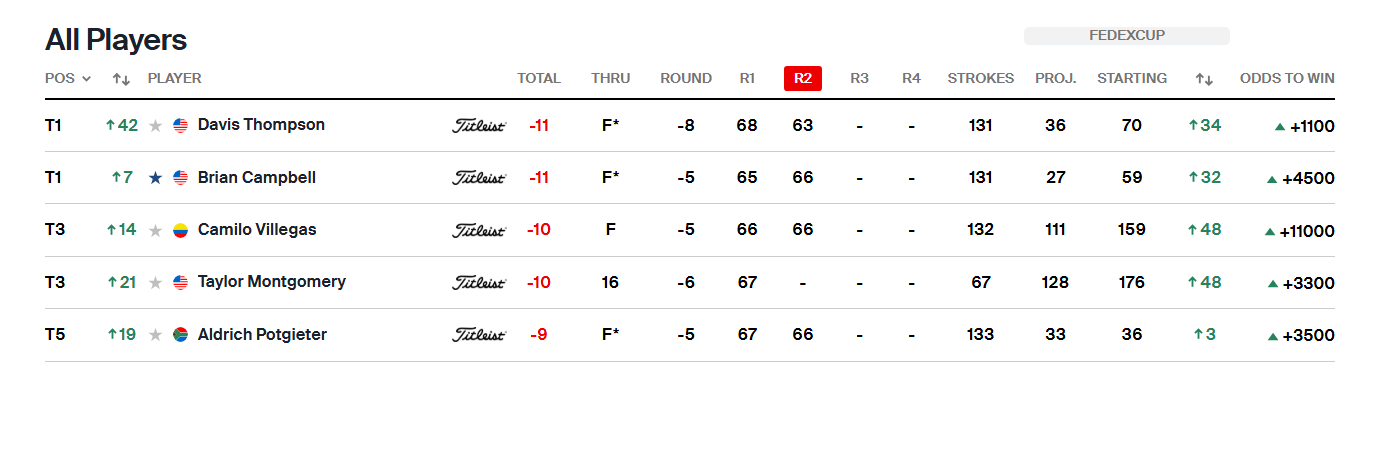The image size is (1378, 449).
Task: Star Aldrich Potgieter as a favorite
Action: (155, 335)
